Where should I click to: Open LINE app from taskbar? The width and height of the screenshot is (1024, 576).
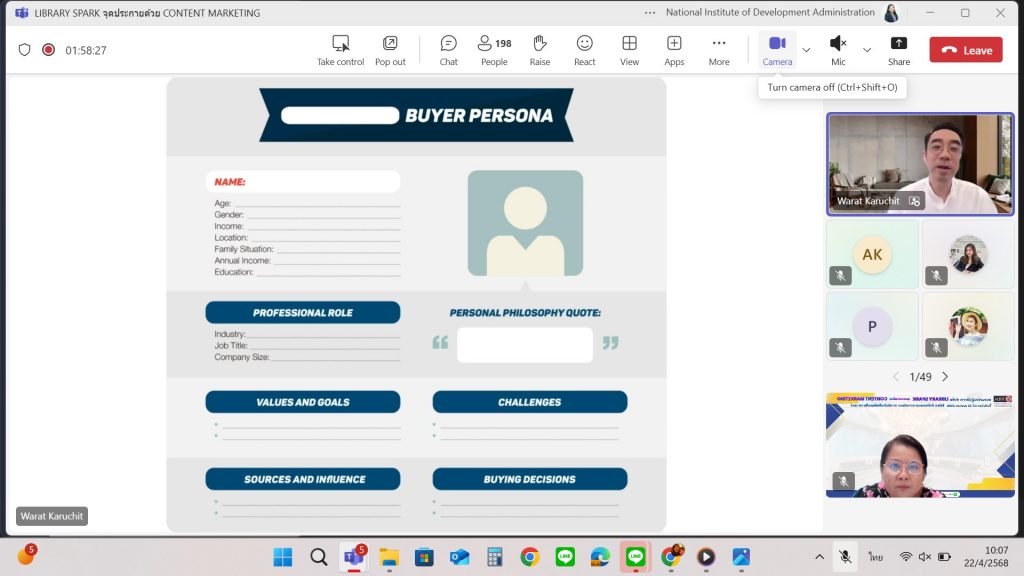565,557
